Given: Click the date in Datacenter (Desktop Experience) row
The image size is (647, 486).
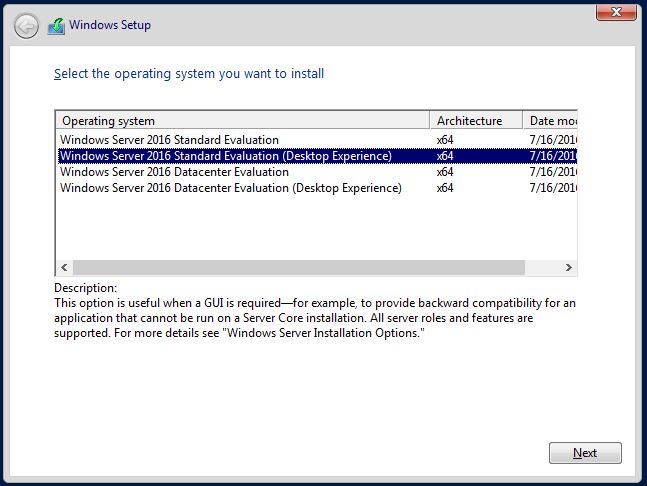Looking at the screenshot, I should tap(553, 188).
